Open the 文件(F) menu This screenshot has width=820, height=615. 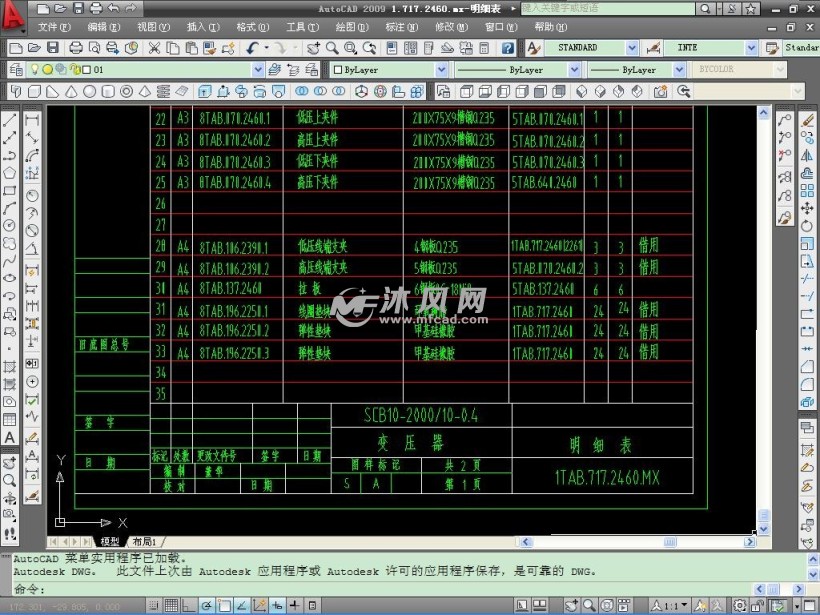pyautogui.click(x=53, y=27)
